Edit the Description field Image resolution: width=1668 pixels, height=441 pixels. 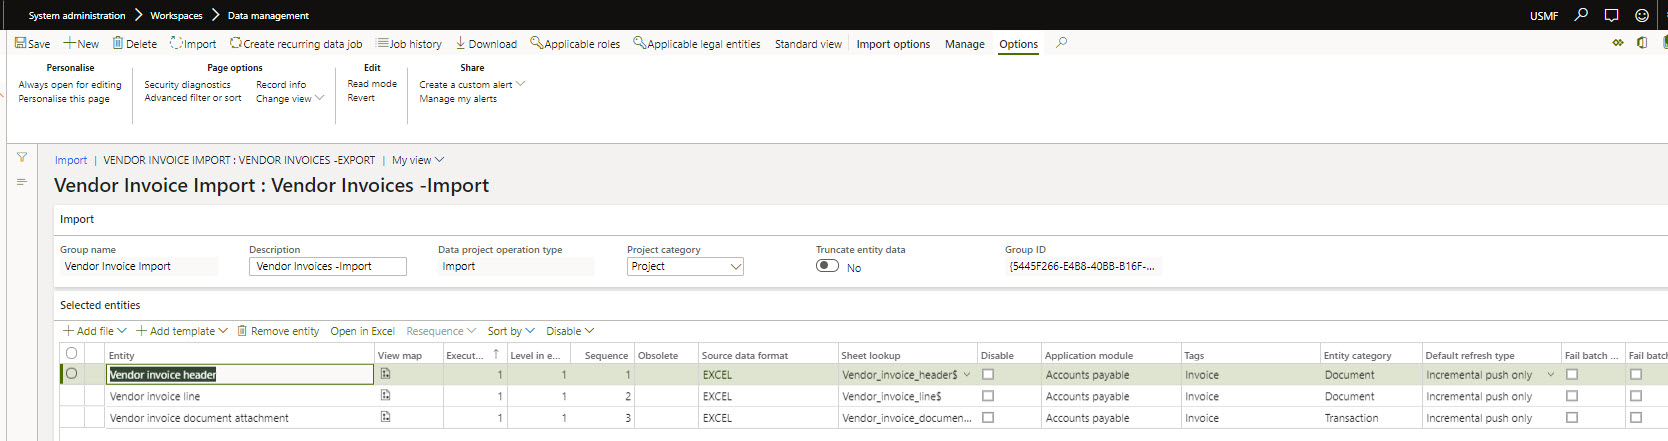click(x=328, y=266)
